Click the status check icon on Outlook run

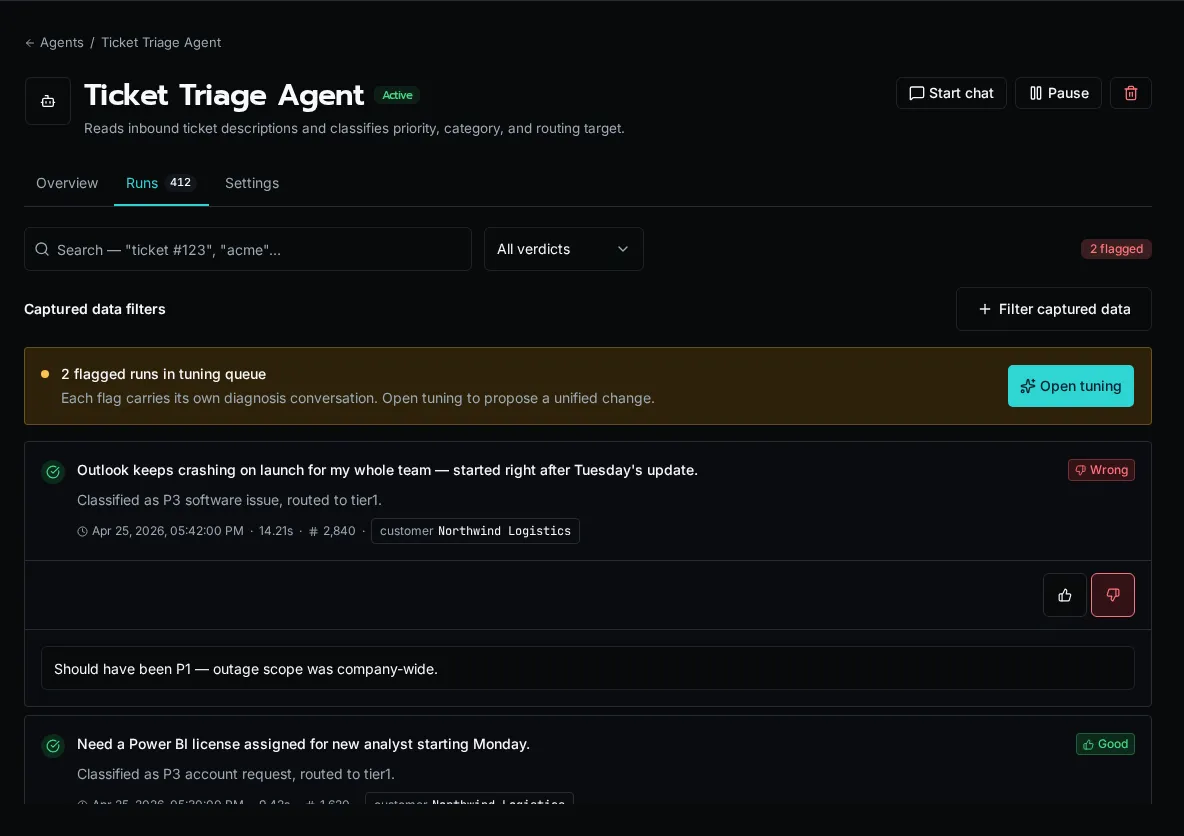point(53,472)
